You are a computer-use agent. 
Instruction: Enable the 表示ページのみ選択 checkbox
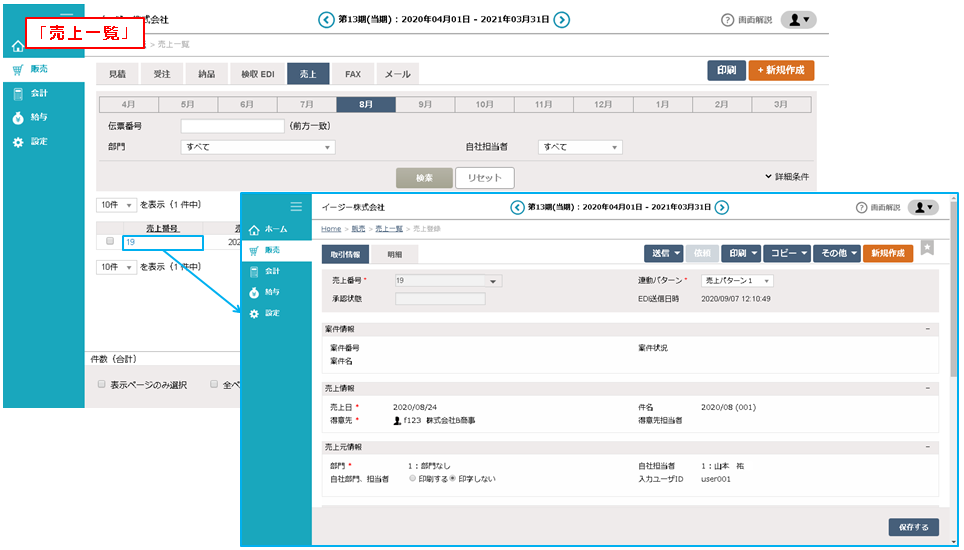(x=101, y=384)
